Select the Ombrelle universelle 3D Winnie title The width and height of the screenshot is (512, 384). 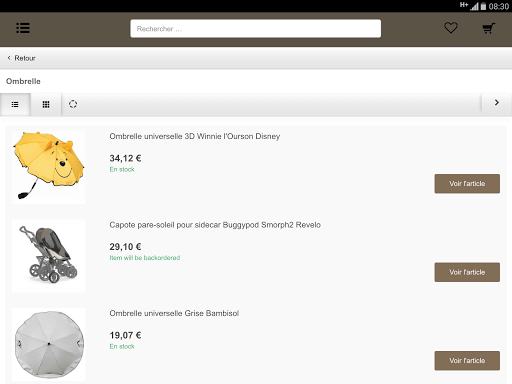pos(195,136)
